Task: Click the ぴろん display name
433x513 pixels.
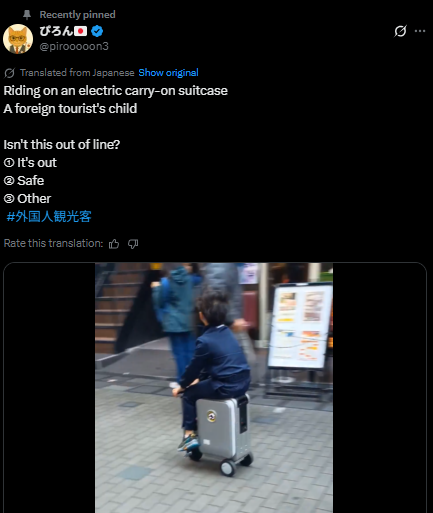Action: (56, 31)
